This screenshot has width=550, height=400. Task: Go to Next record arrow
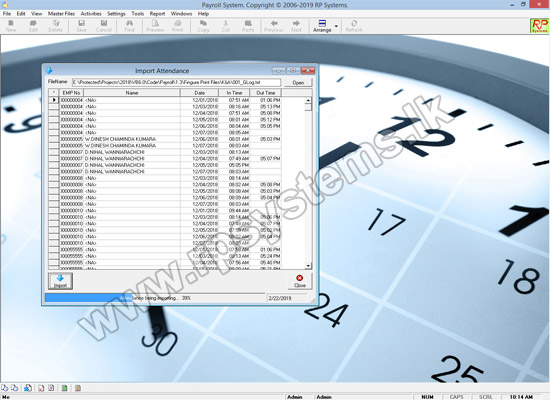tap(296, 26)
